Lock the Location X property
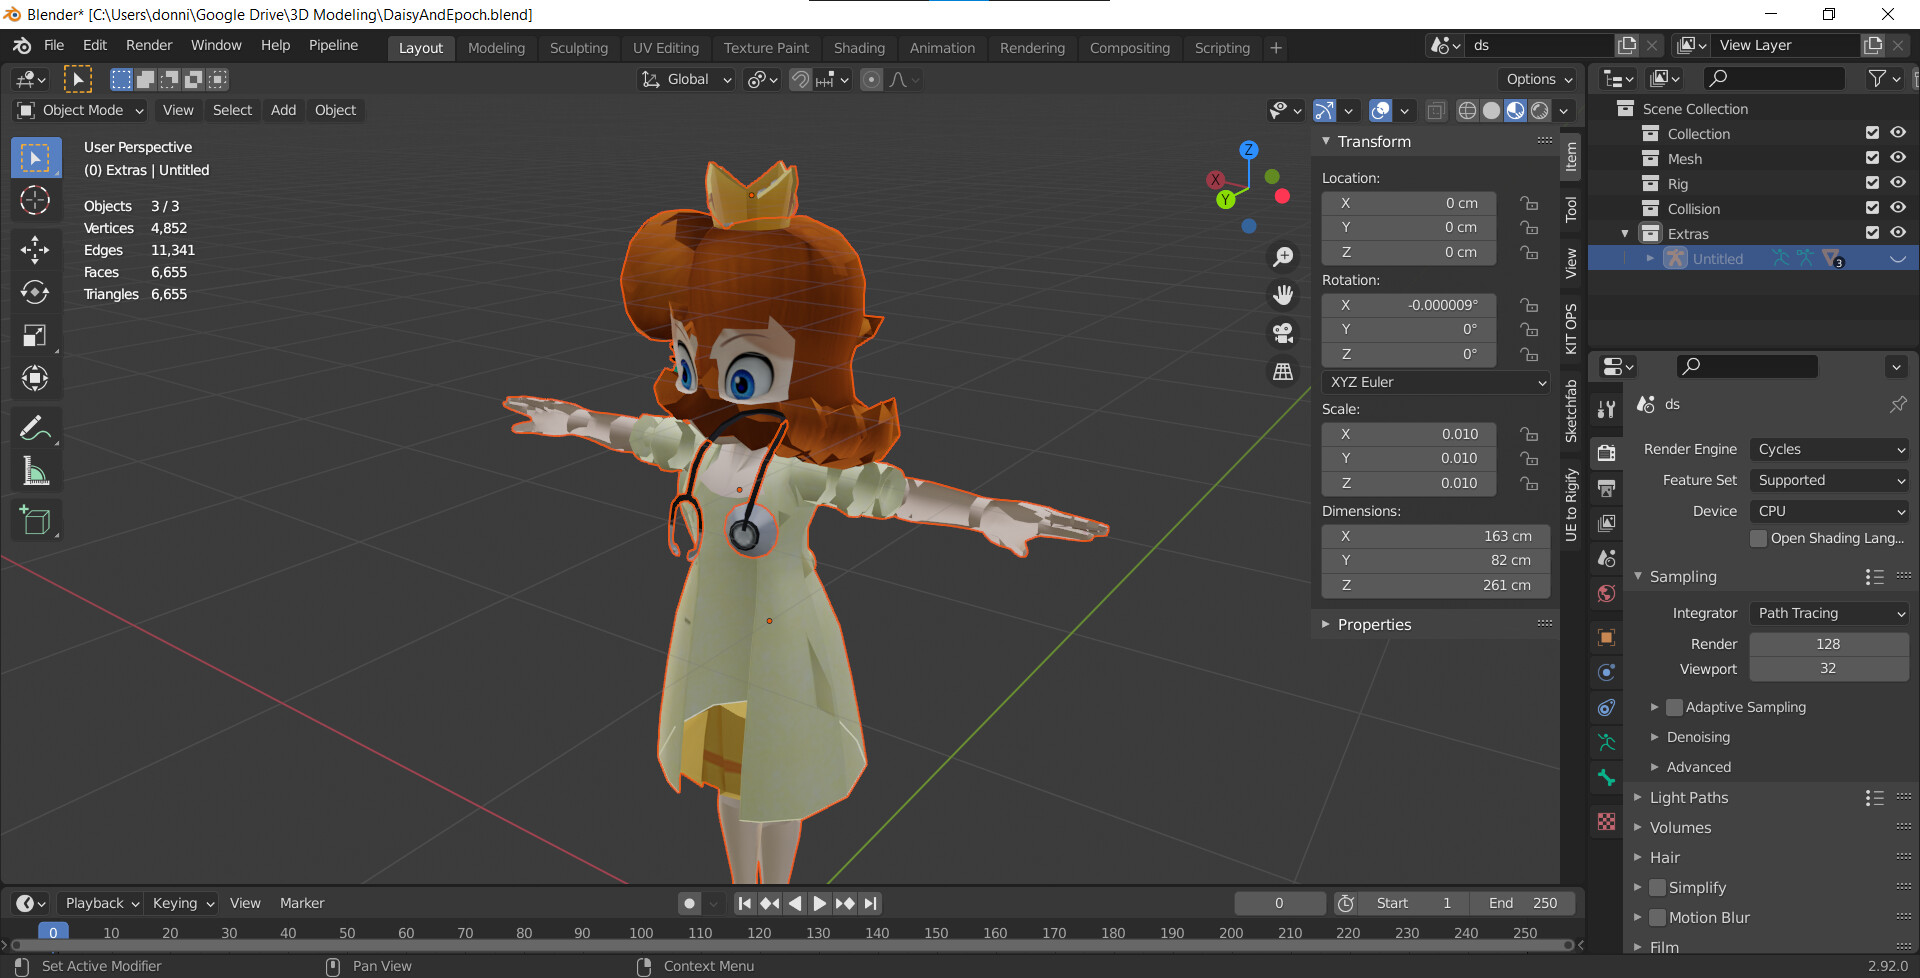This screenshot has height=978, width=1920. (1529, 203)
